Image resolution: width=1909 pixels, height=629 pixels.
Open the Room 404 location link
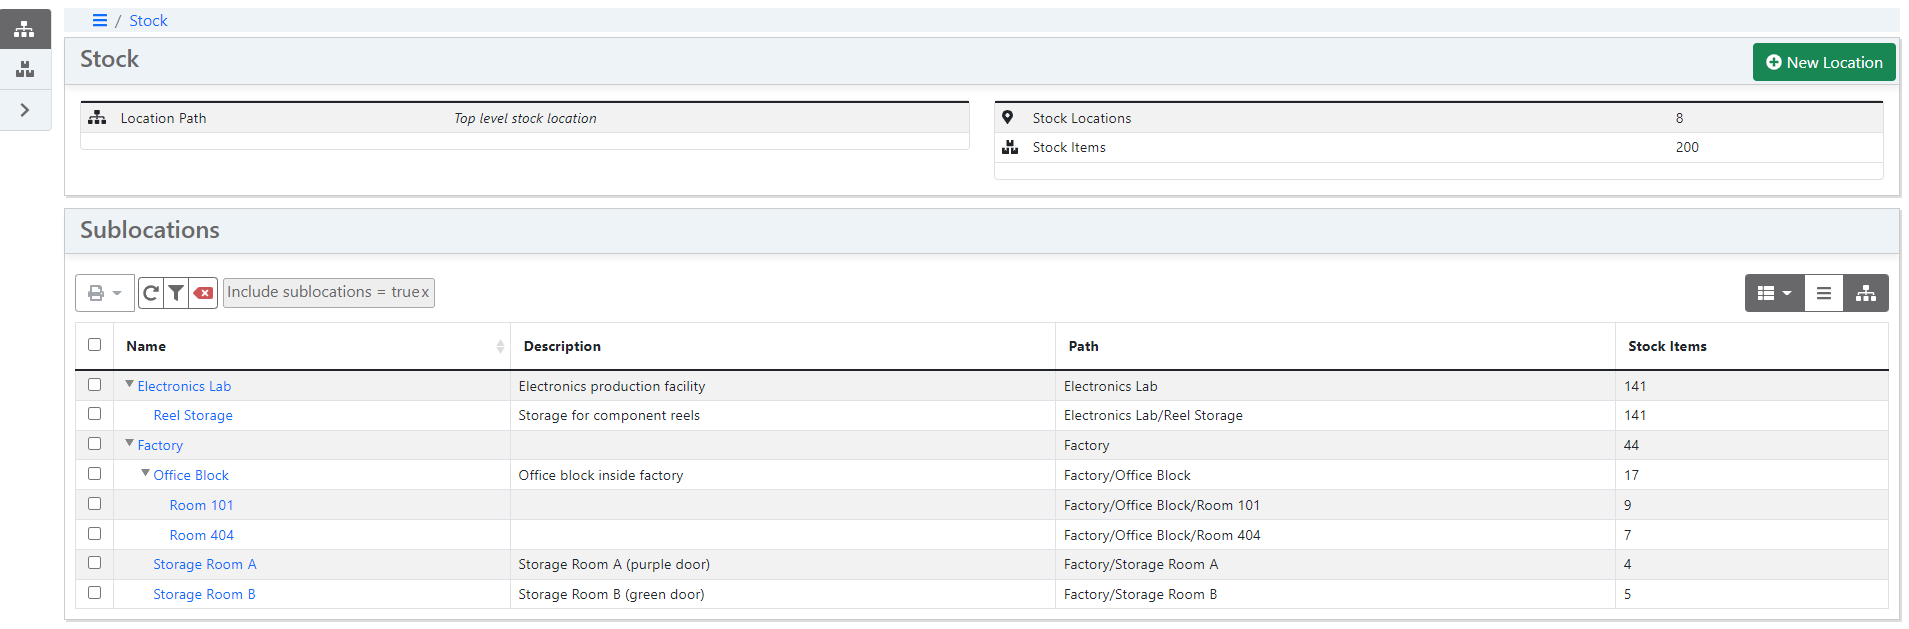201,535
